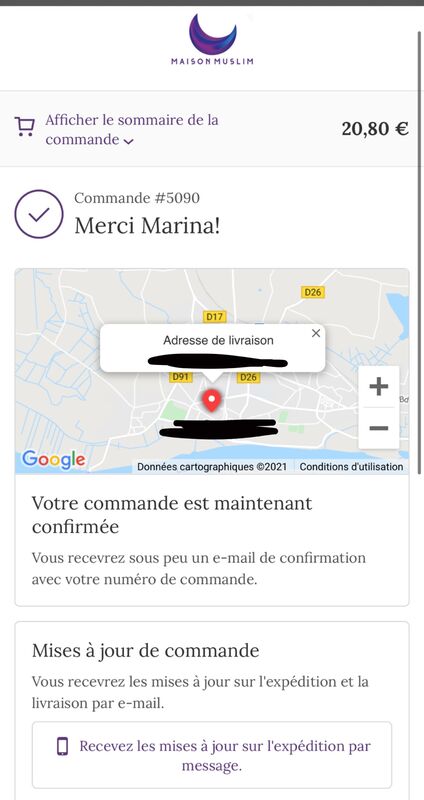Open the Google logo on the map
The height and width of the screenshot is (800, 424).
click(x=54, y=460)
